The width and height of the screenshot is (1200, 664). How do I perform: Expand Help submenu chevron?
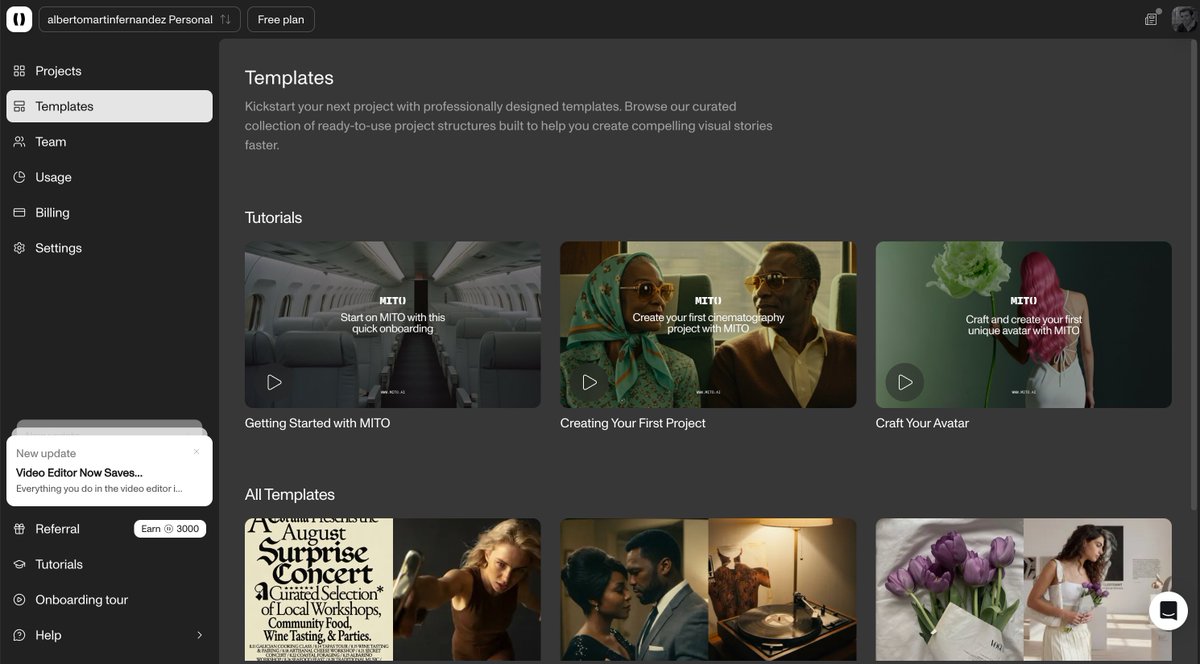pos(199,635)
